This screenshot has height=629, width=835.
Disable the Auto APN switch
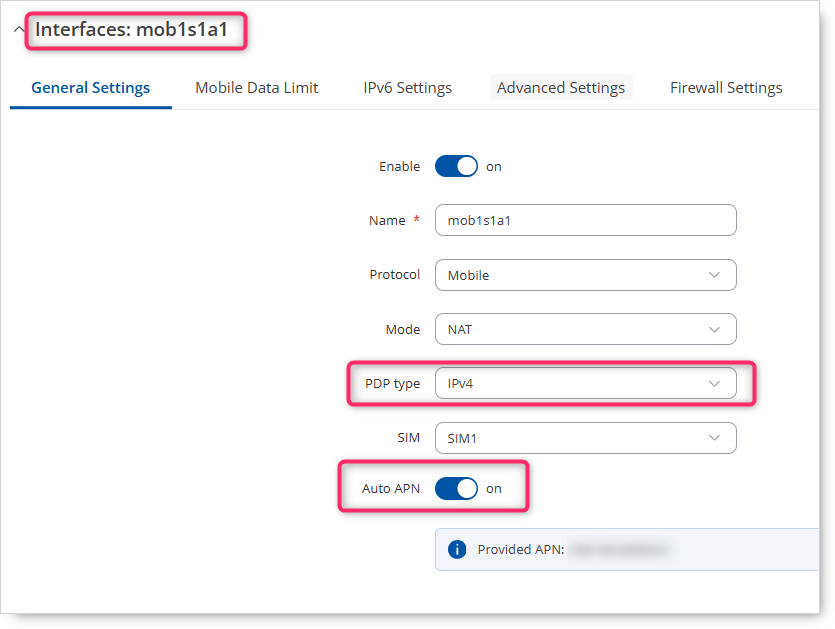(456, 488)
